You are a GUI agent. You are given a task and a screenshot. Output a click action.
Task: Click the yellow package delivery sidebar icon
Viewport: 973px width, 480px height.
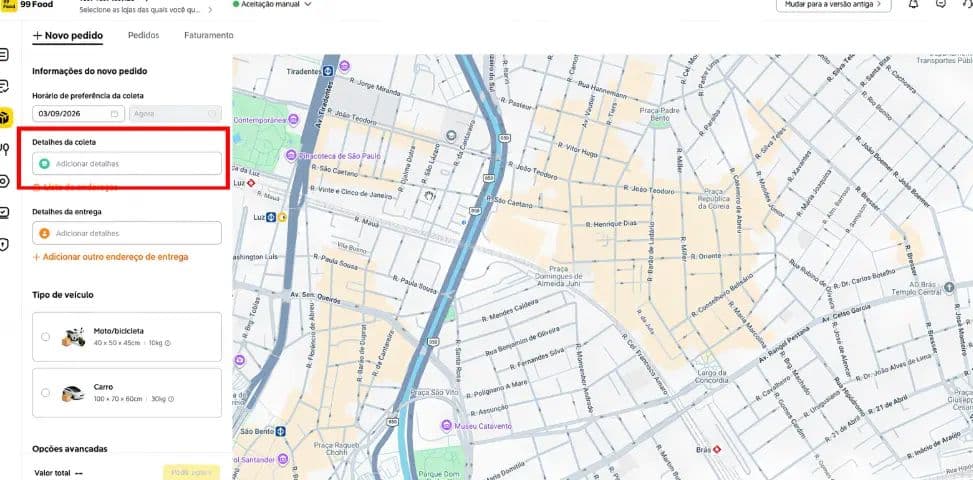coord(5,117)
